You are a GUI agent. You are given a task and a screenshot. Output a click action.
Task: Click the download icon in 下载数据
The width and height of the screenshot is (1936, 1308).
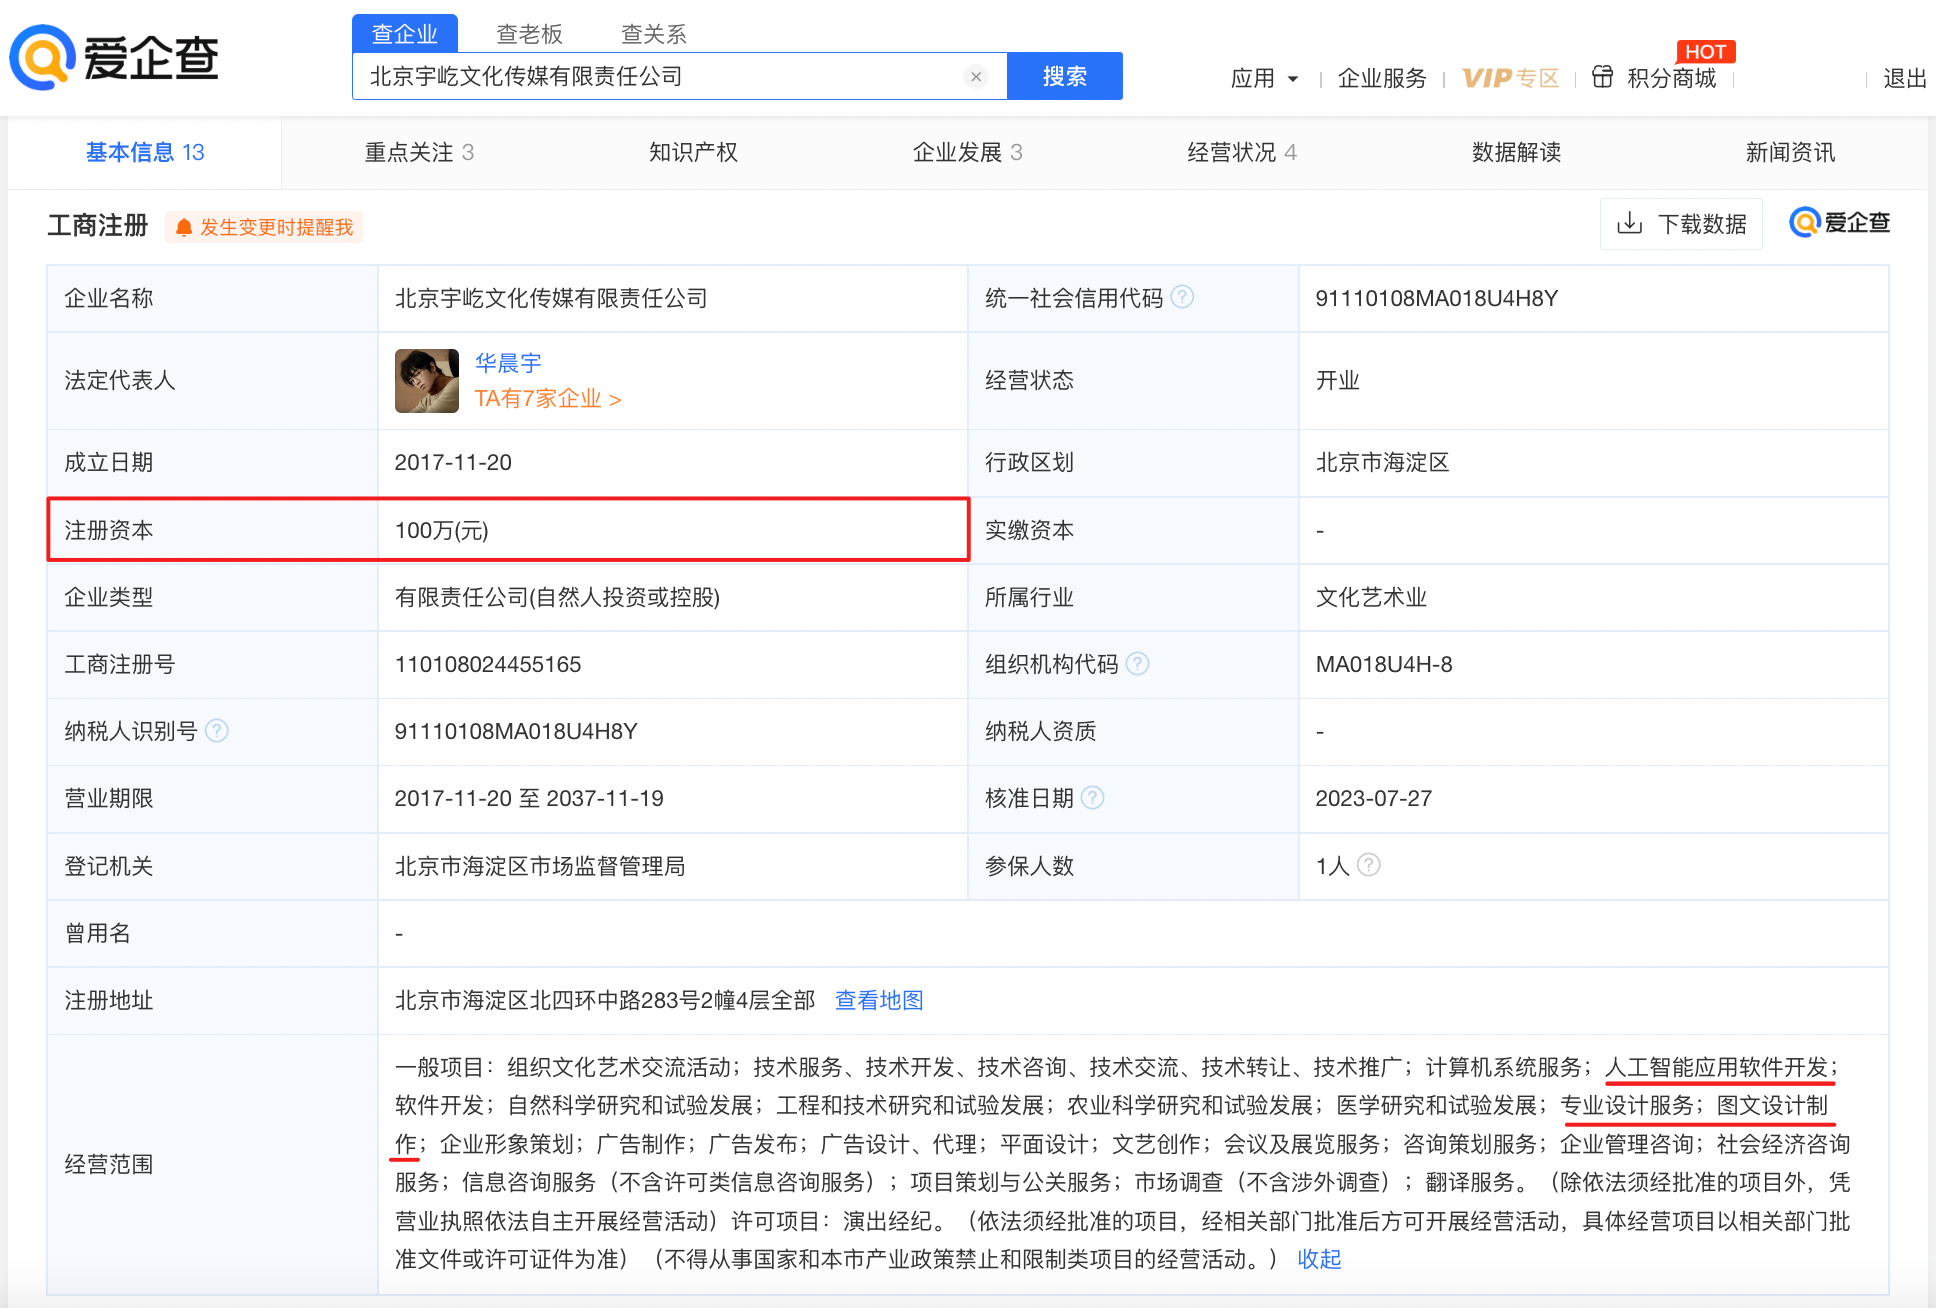tap(1630, 223)
